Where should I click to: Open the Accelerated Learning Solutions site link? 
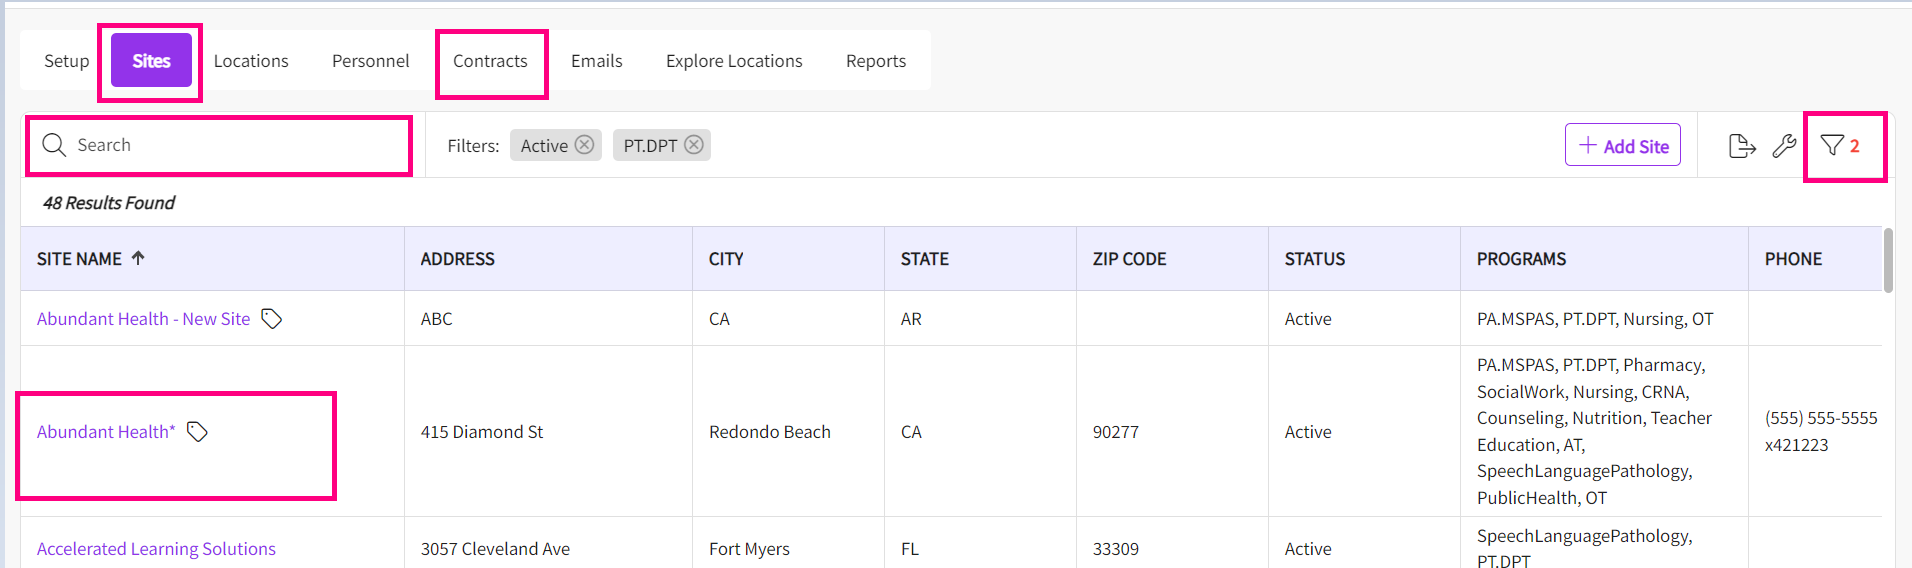tap(156, 549)
